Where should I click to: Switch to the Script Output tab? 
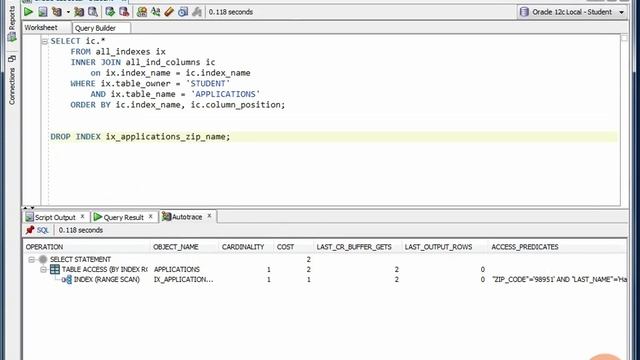(x=55, y=217)
